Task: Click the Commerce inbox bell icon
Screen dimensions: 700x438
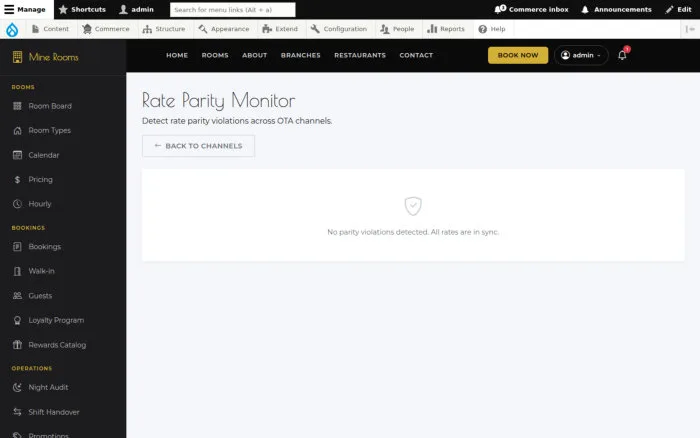Action: (x=500, y=9)
